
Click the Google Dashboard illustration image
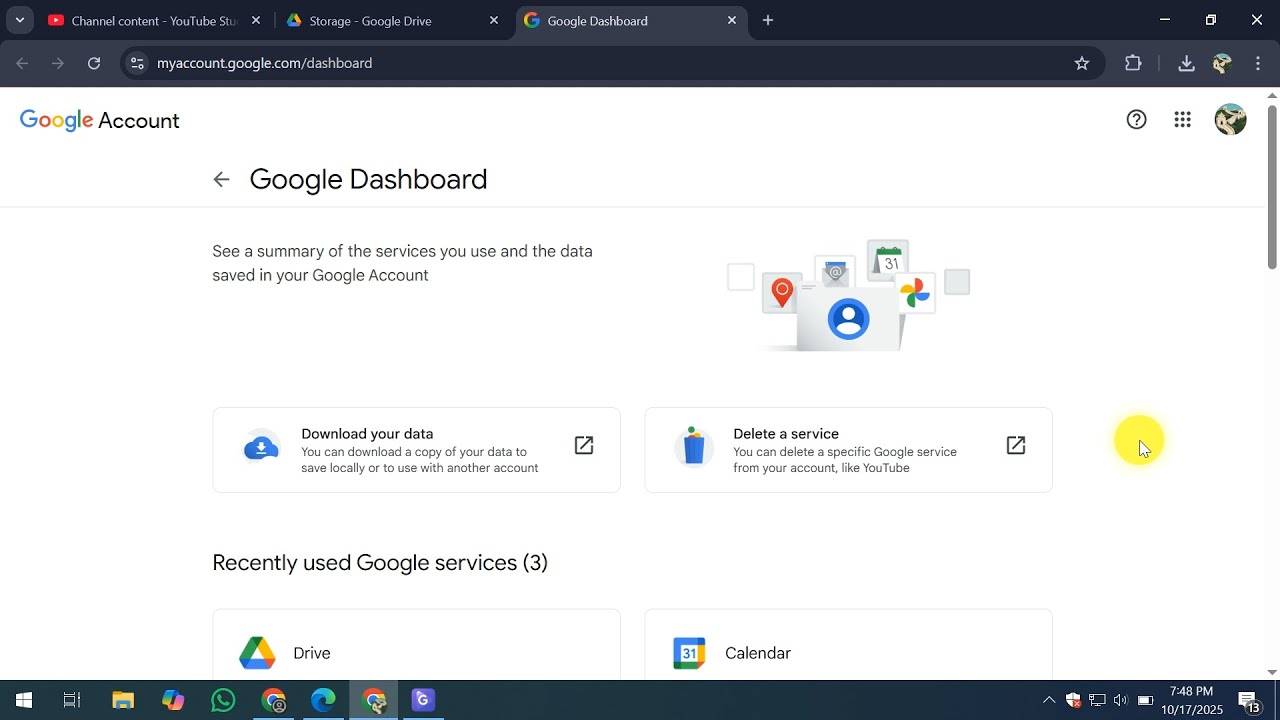[x=848, y=295]
